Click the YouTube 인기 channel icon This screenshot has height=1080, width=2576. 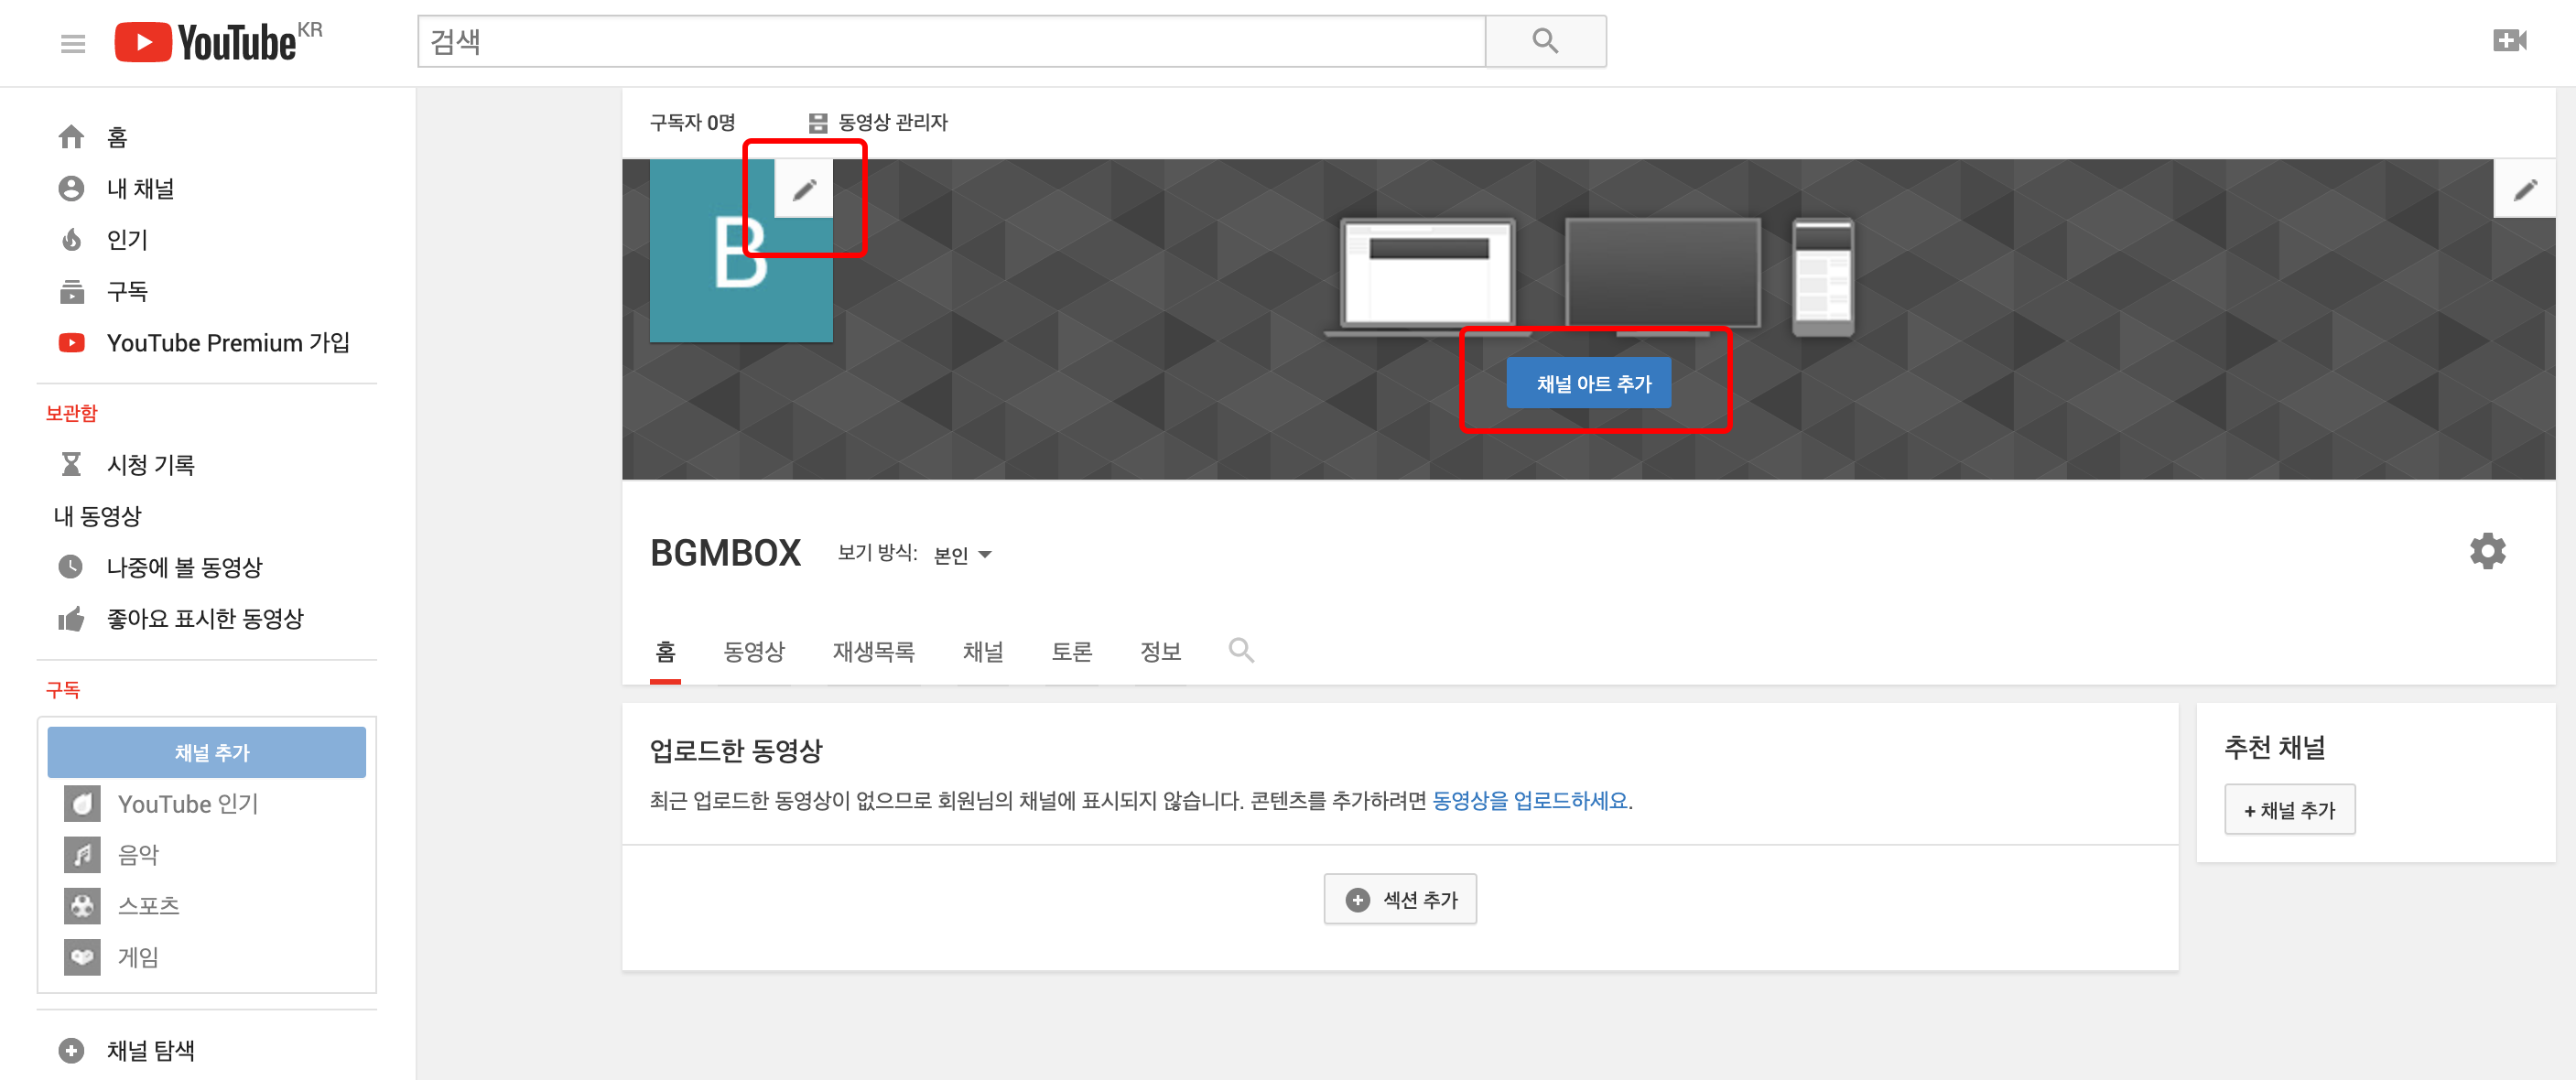(82, 804)
